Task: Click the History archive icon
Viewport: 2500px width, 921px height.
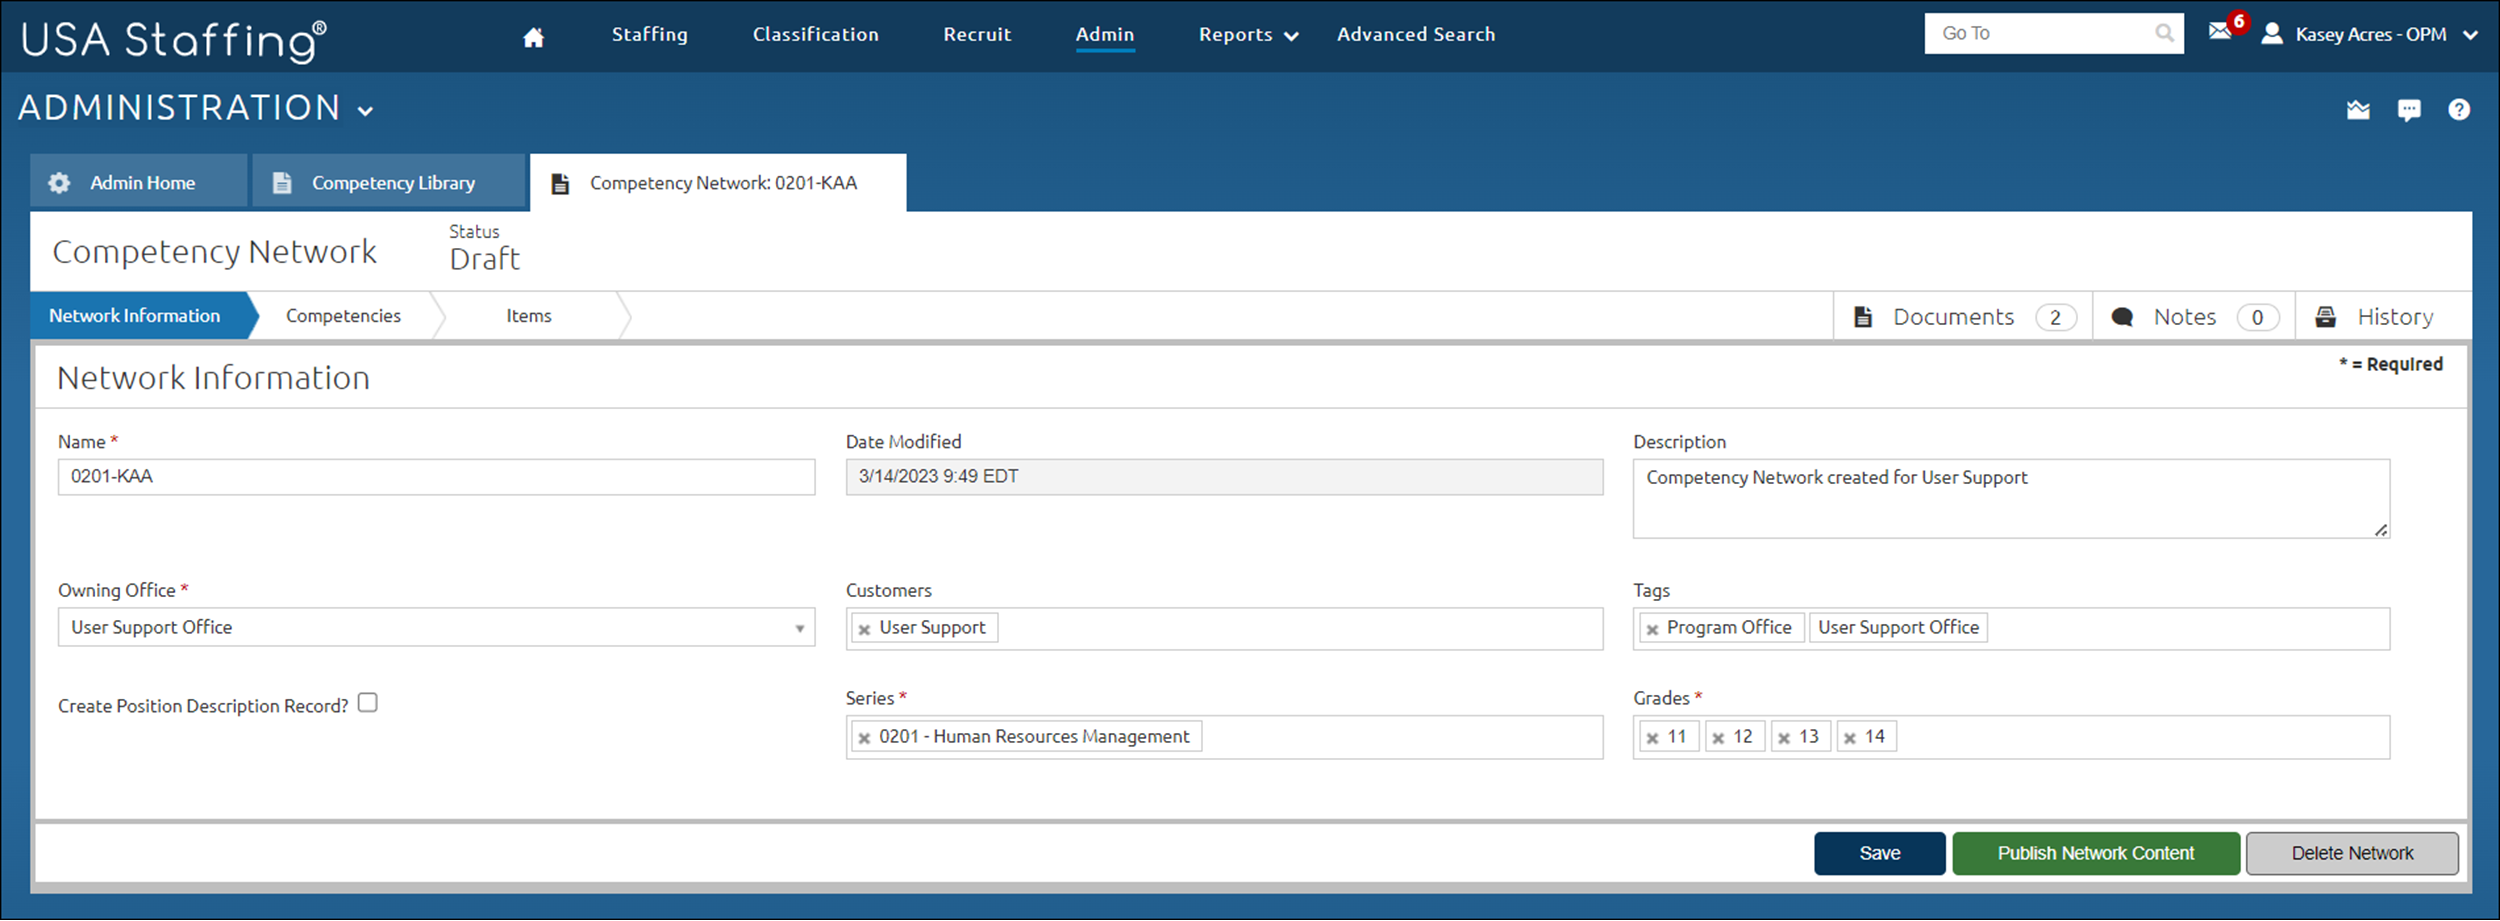Action: (2326, 317)
